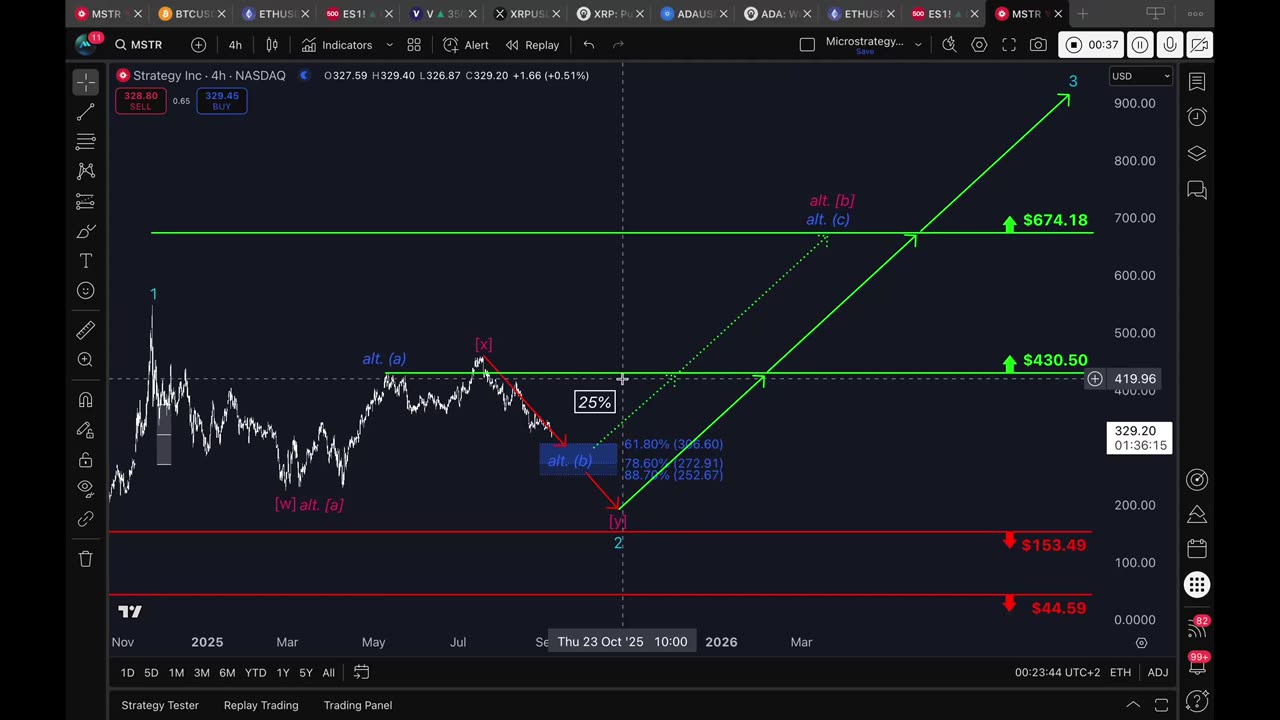Click the BUY 329.45 button

[x=221, y=101]
